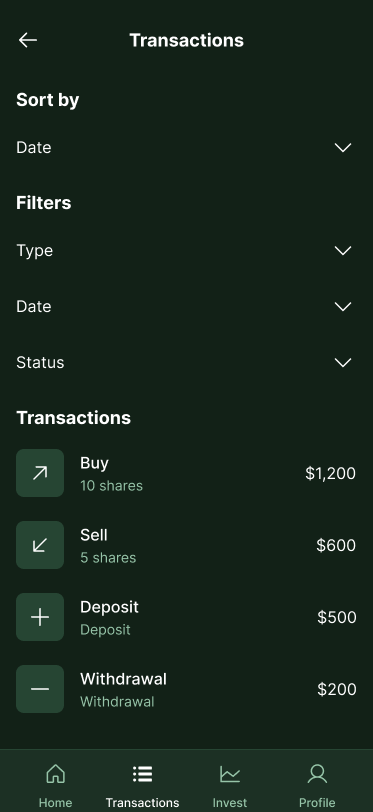Click the Deposit plus icon
373x812 pixels.
tap(40, 617)
